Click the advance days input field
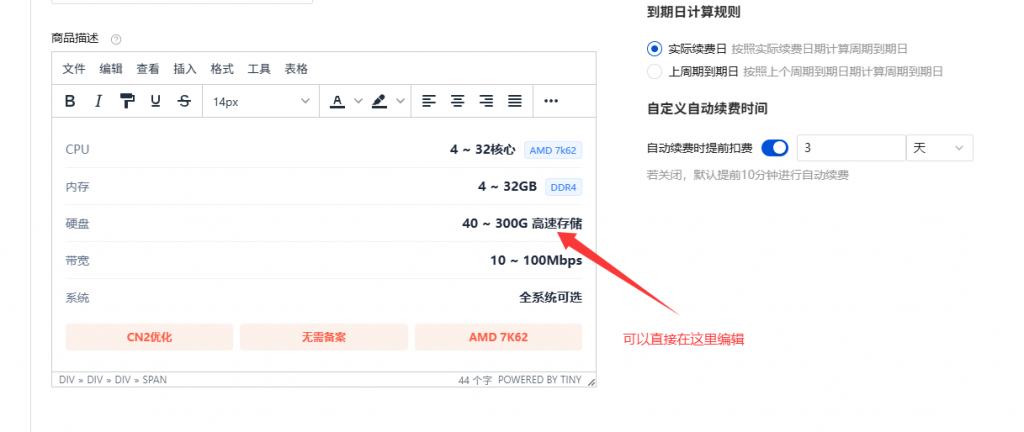1024x432 pixels. [x=850, y=148]
